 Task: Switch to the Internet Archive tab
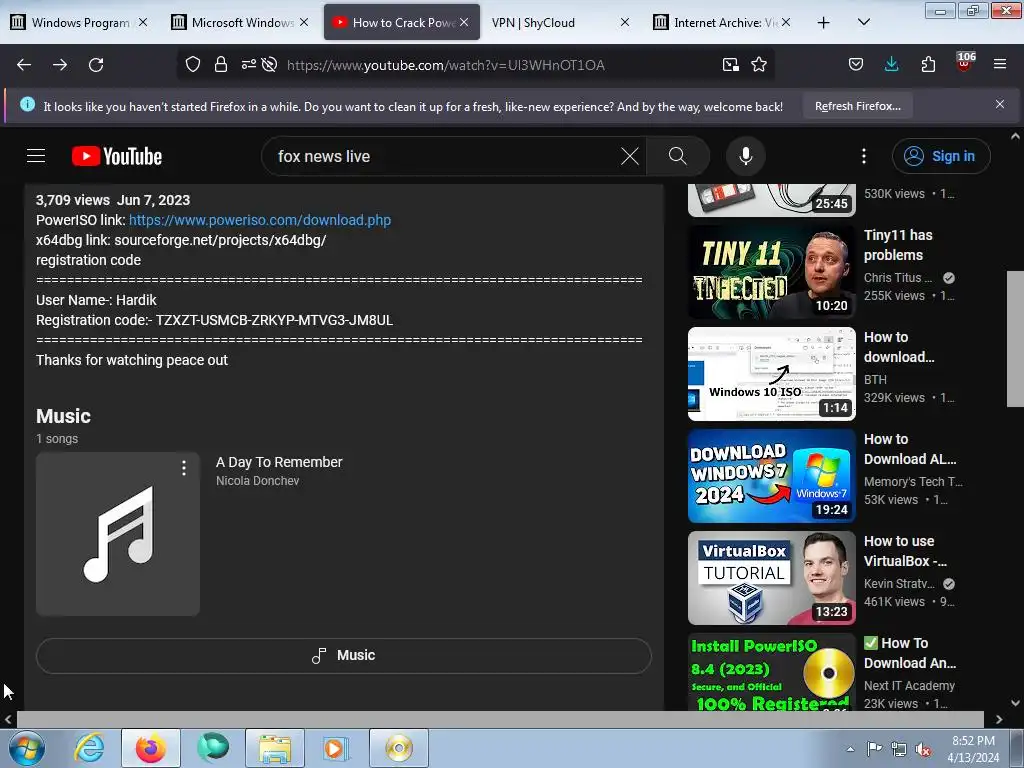point(722,23)
